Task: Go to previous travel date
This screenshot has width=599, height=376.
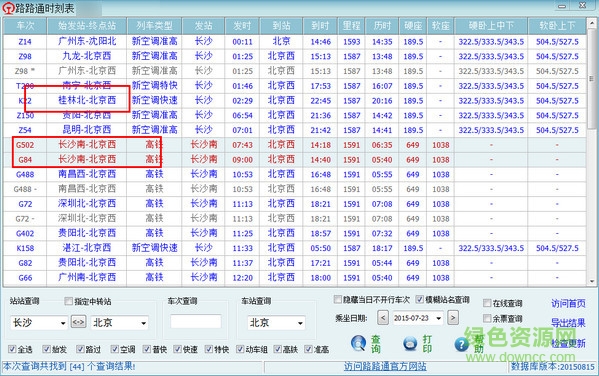Action: point(383,318)
